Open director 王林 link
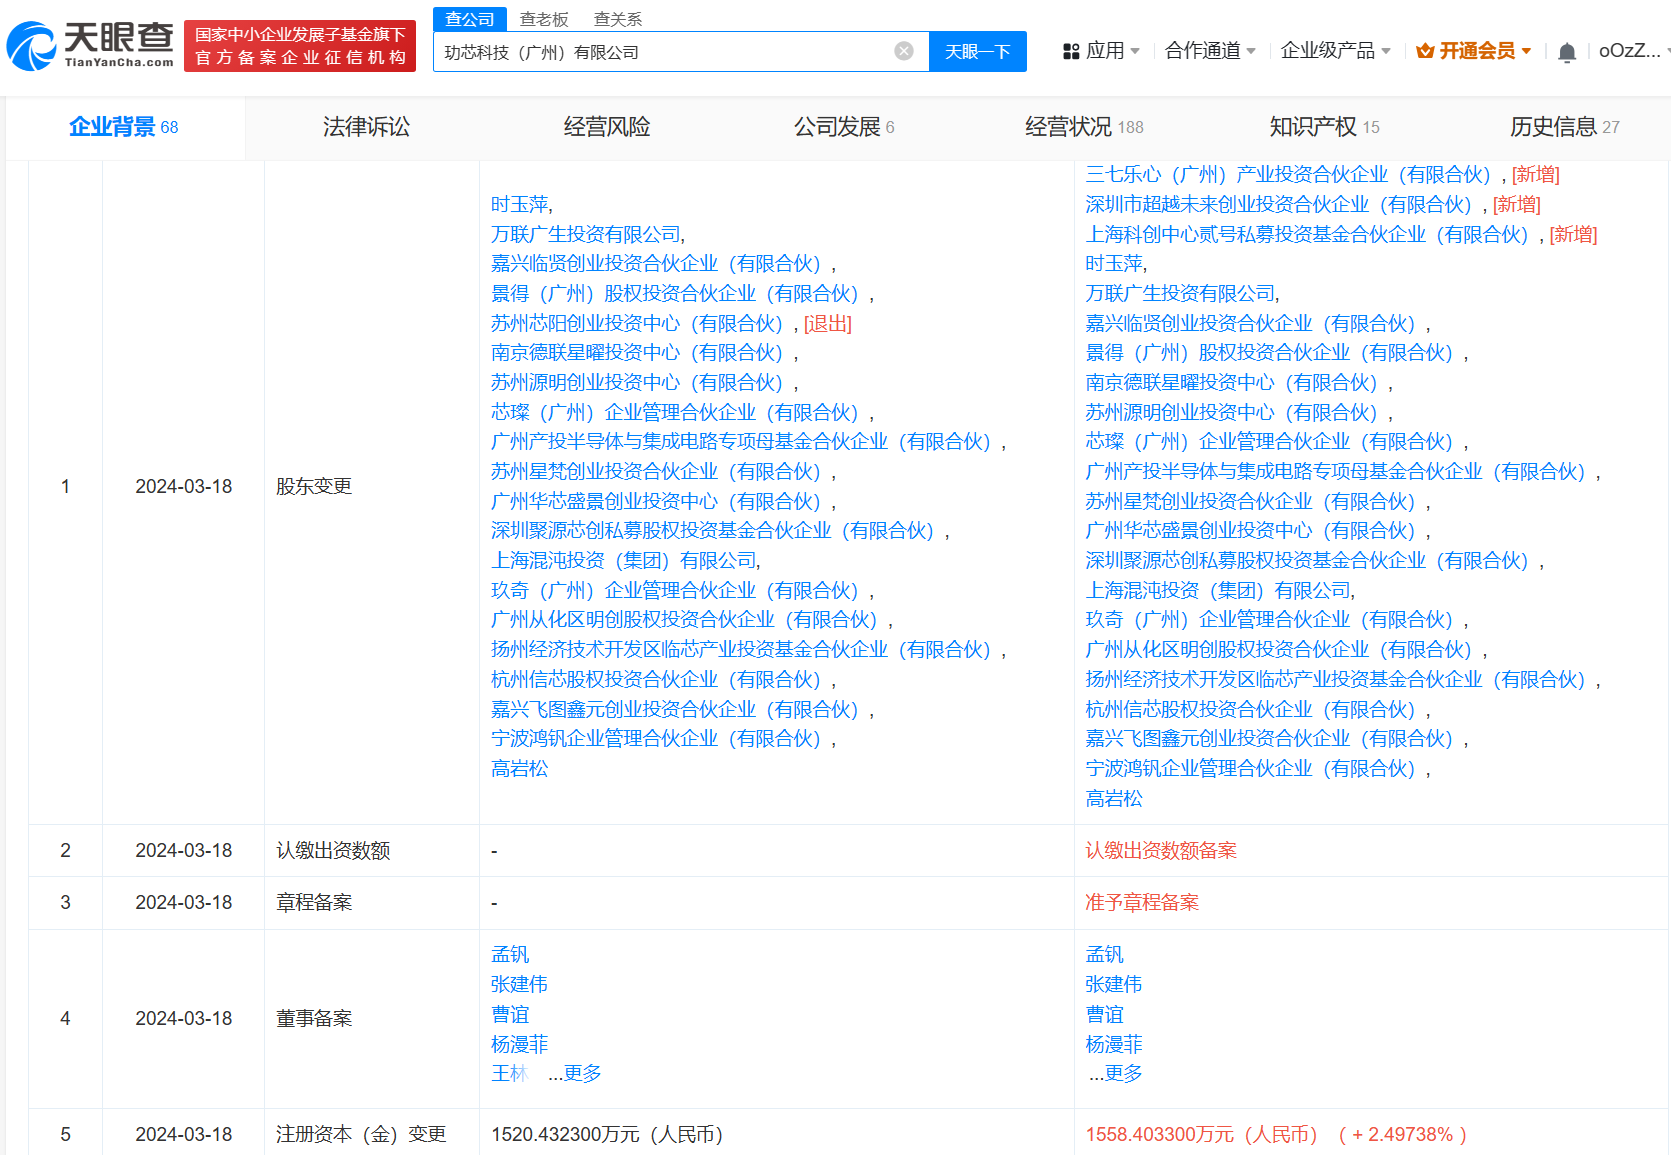The height and width of the screenshot is (1155, 1671). coord(509,1074)
